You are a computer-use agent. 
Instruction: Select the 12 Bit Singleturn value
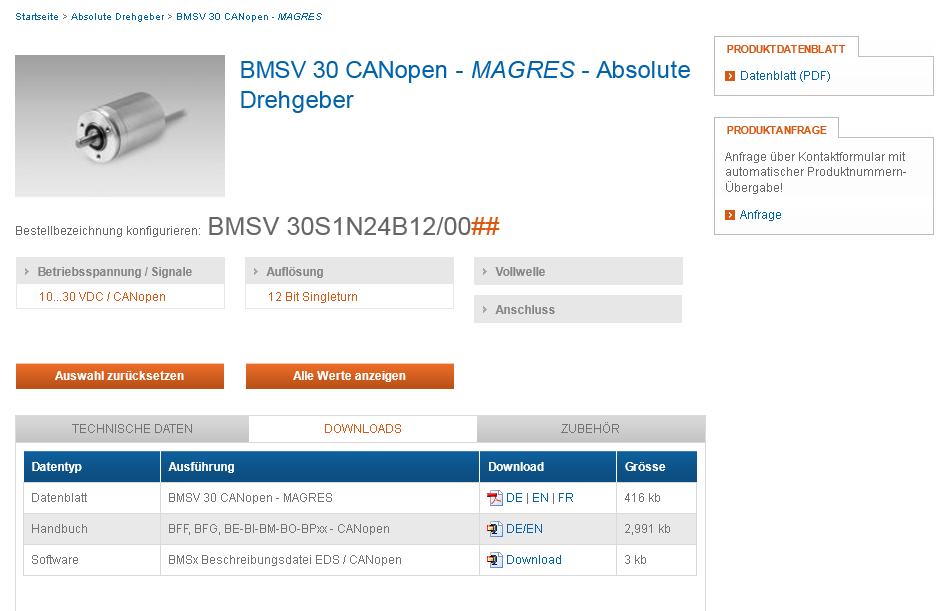point(313,297)
